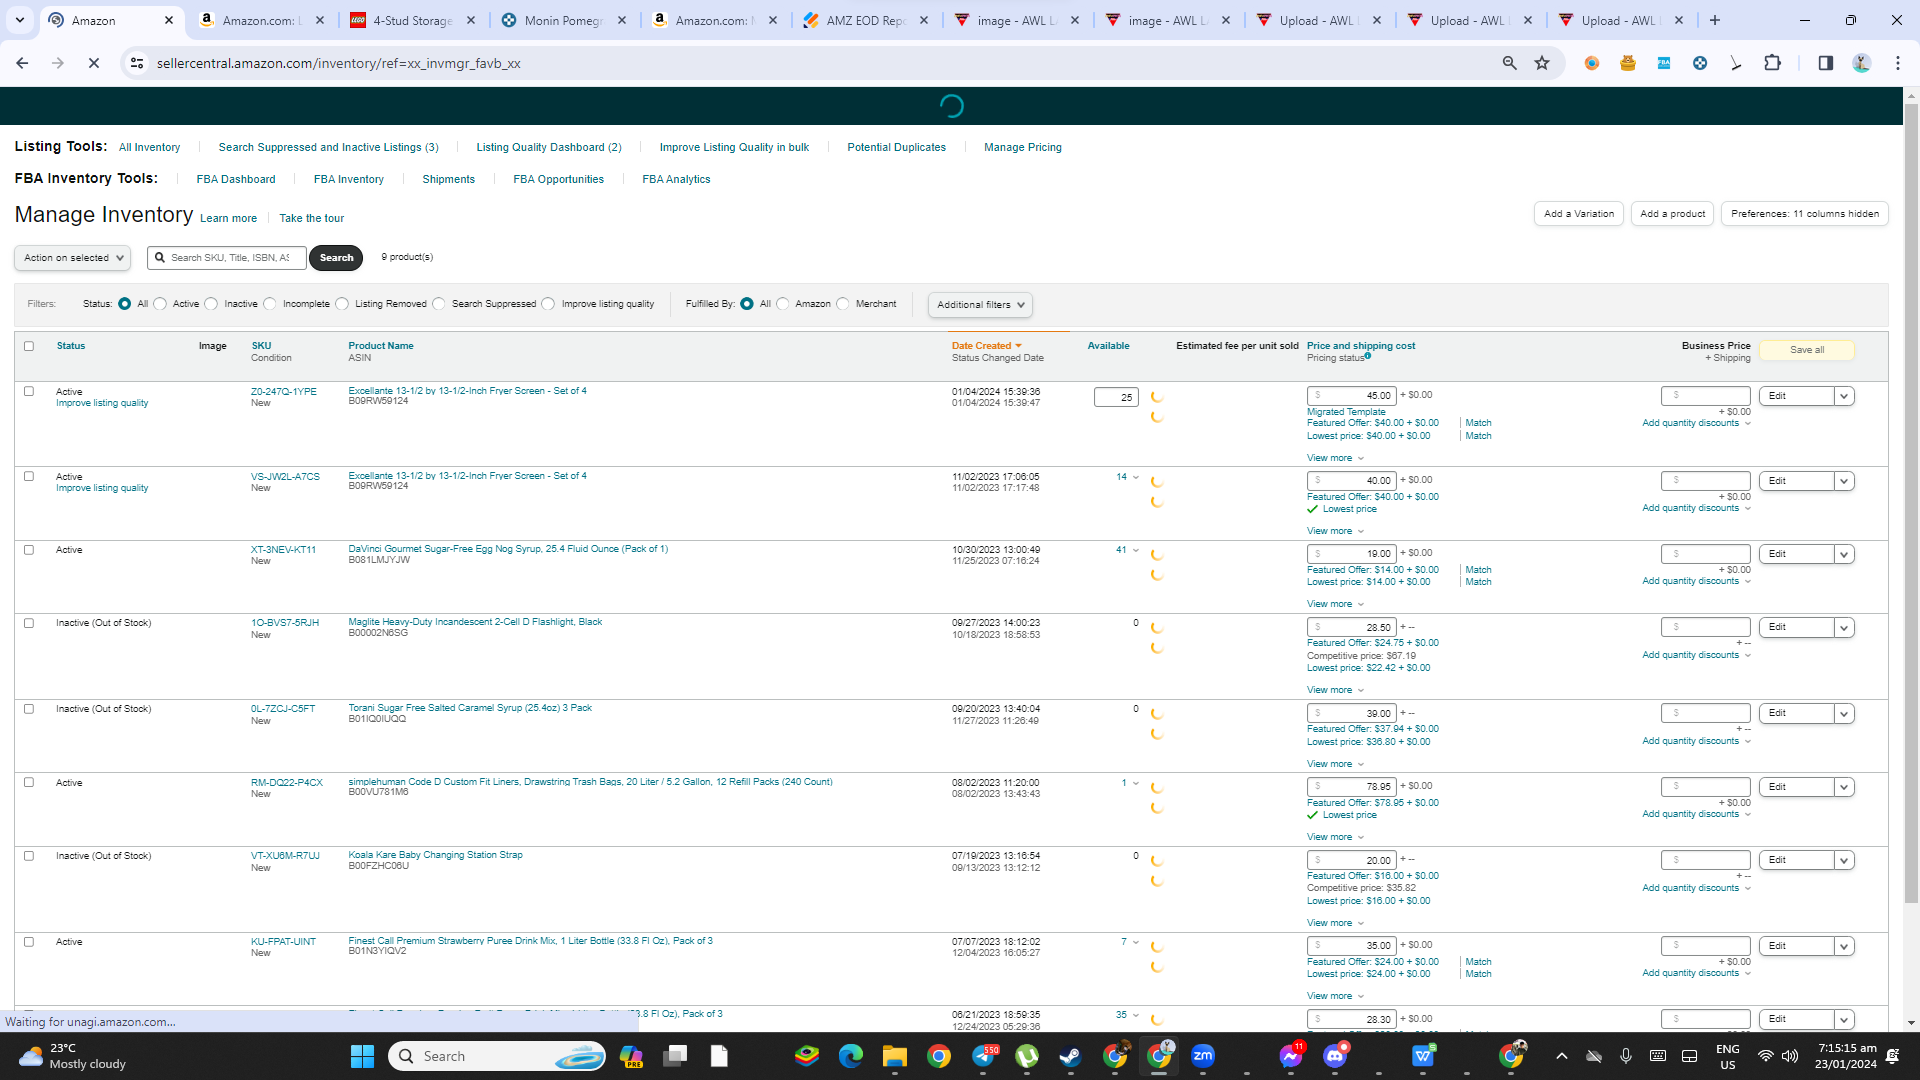1920x1080 pixels.
Task: Open Messenger from the taskbar
Action: [x=1291, y=1056]
